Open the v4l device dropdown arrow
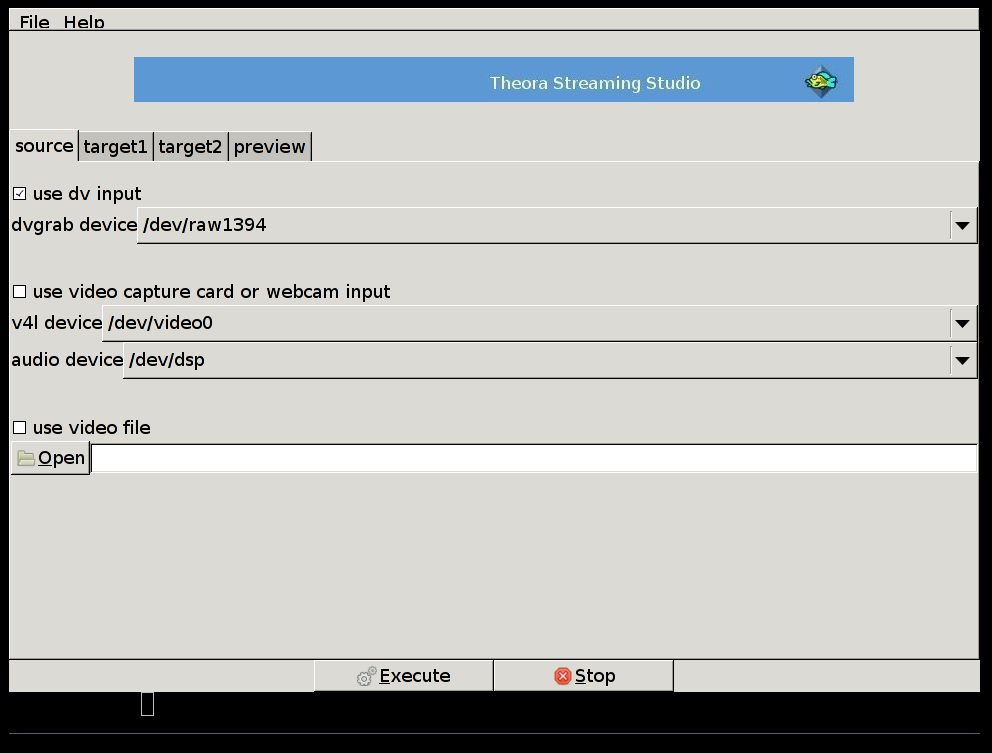 coord(962,323)
